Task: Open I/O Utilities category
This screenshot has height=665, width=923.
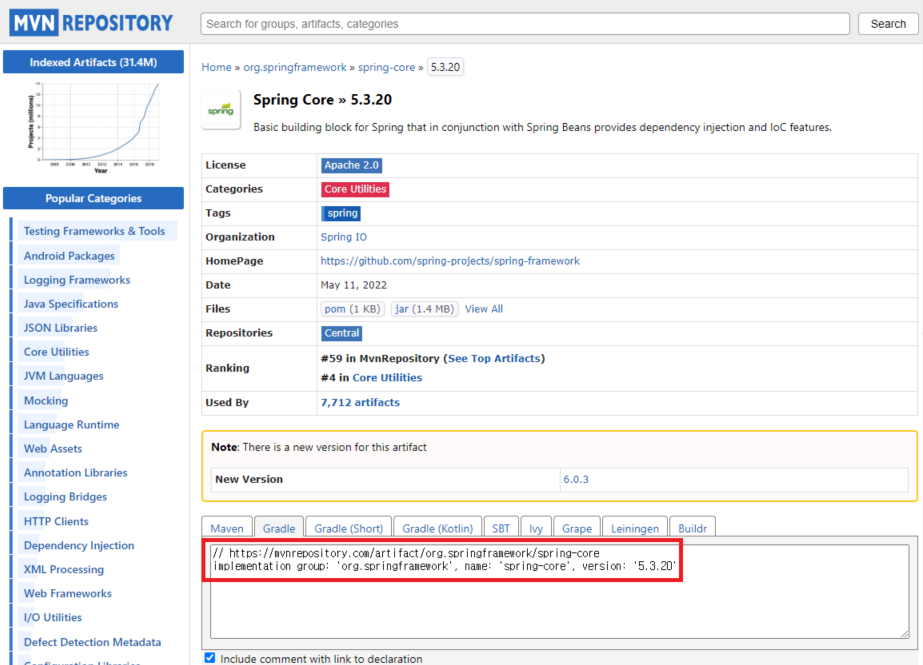Action: 52,618
